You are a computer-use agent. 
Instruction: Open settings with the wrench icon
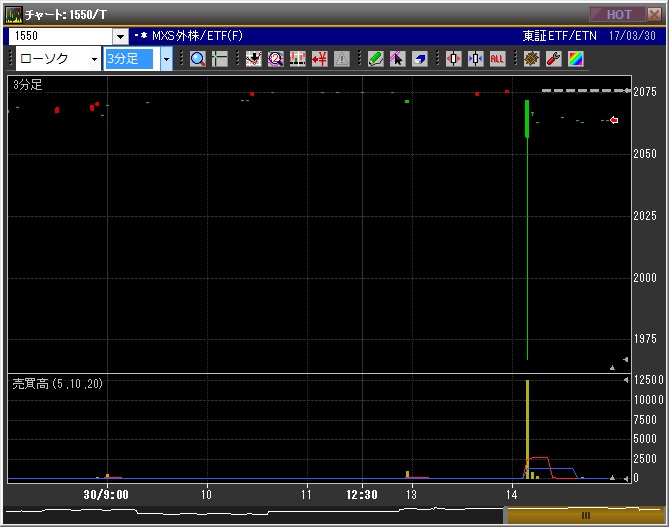(553, 59)
